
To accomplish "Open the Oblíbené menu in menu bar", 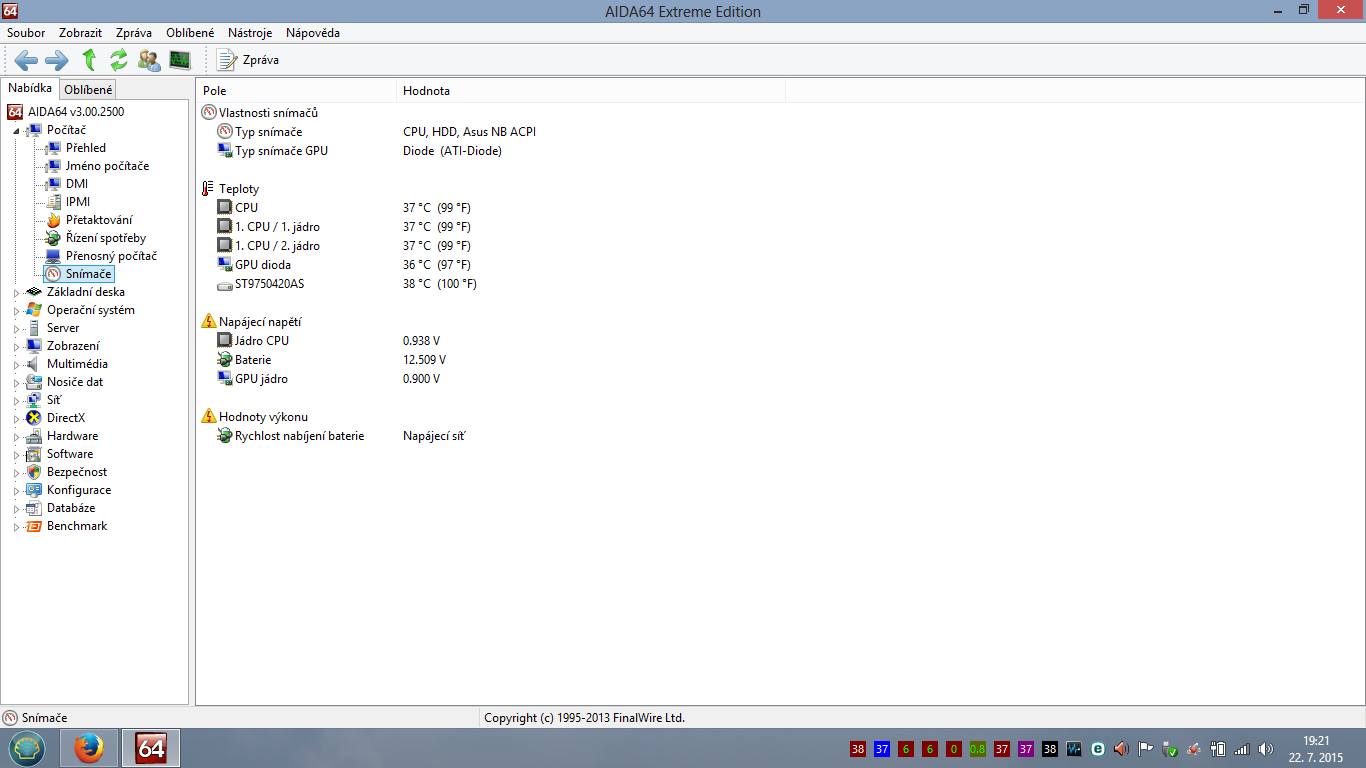I will click(190, 33).
